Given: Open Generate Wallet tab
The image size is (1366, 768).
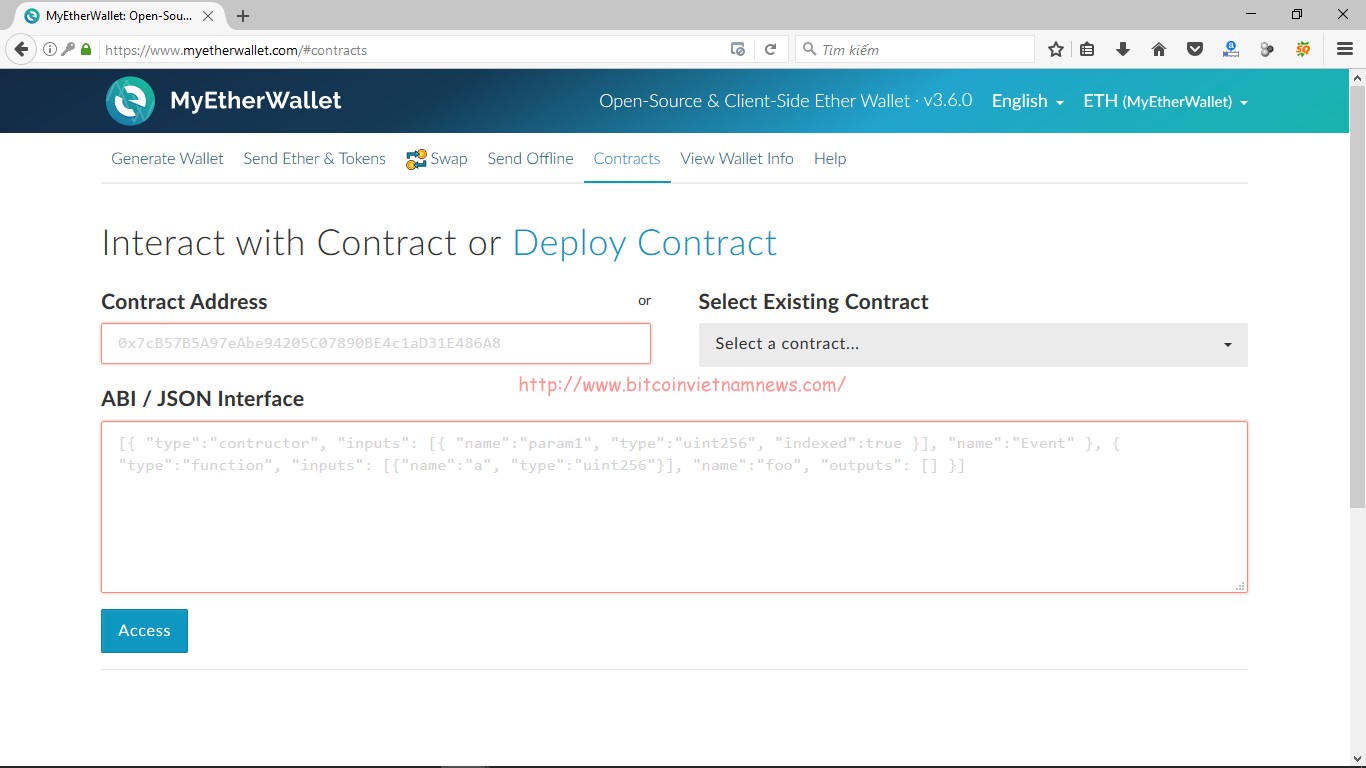Looking at the screenshot, I should point(167,159).
